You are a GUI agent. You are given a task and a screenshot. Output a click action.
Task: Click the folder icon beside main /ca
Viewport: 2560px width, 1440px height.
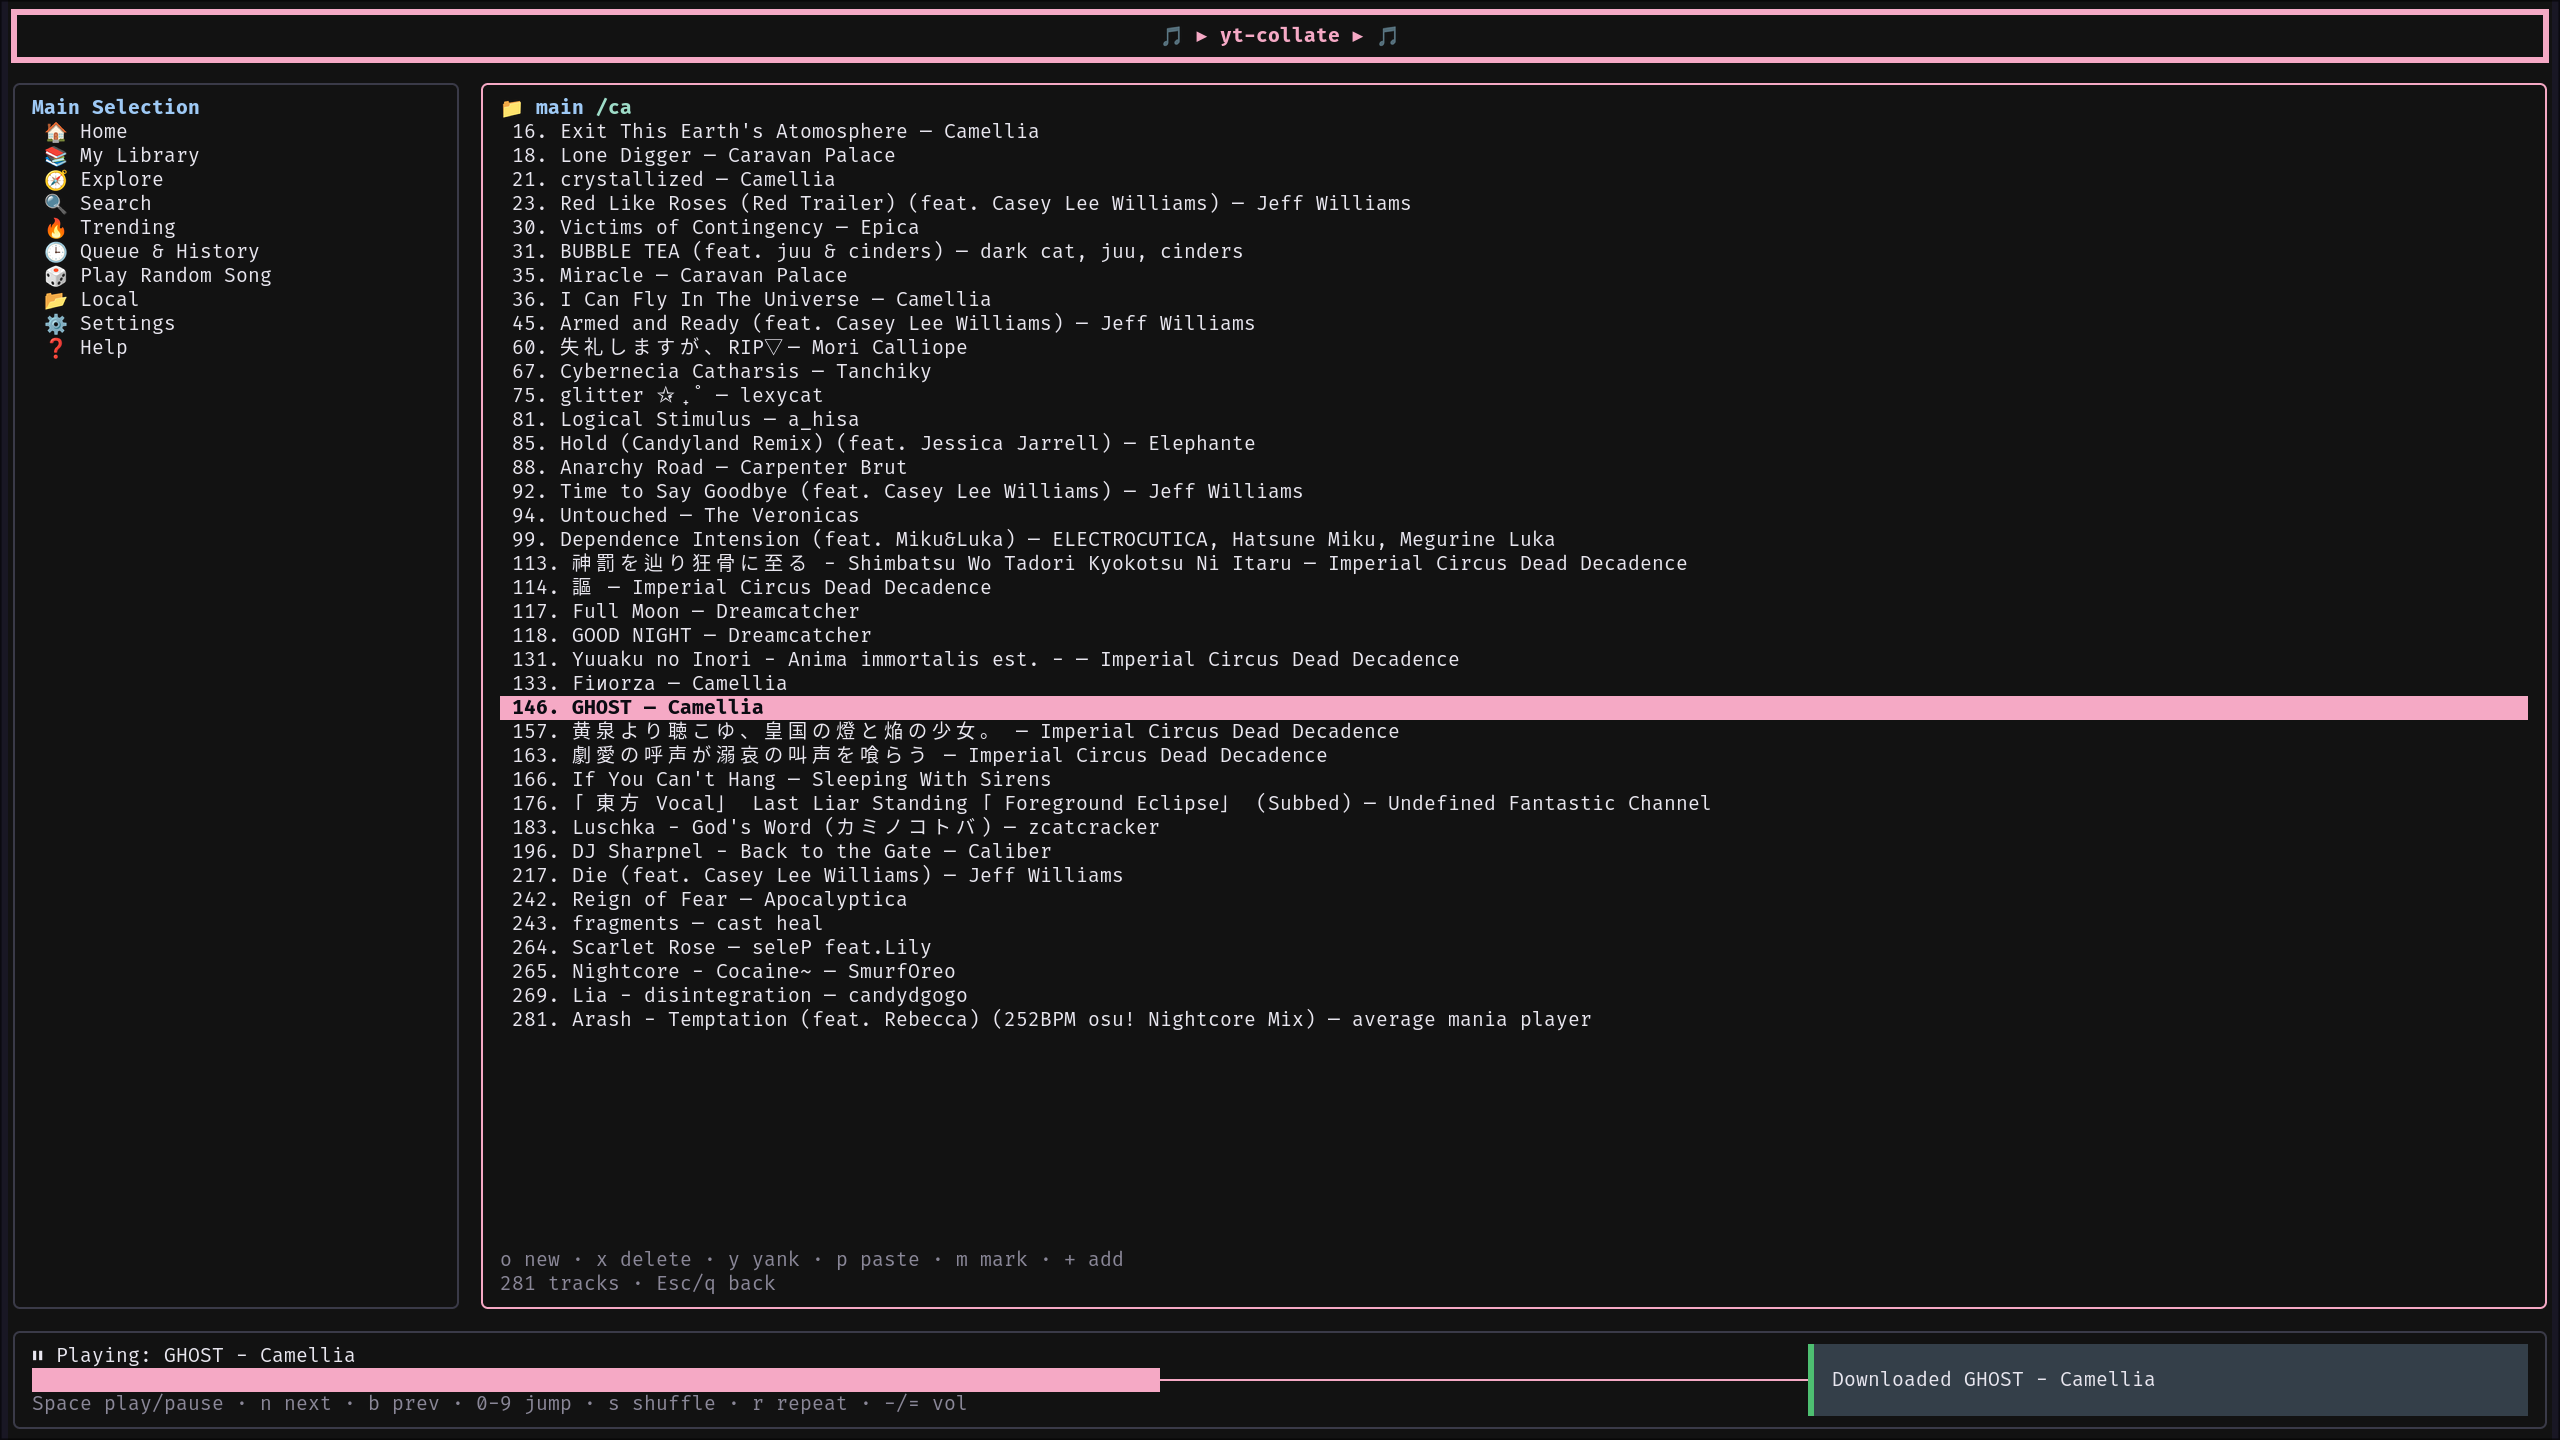512,108
